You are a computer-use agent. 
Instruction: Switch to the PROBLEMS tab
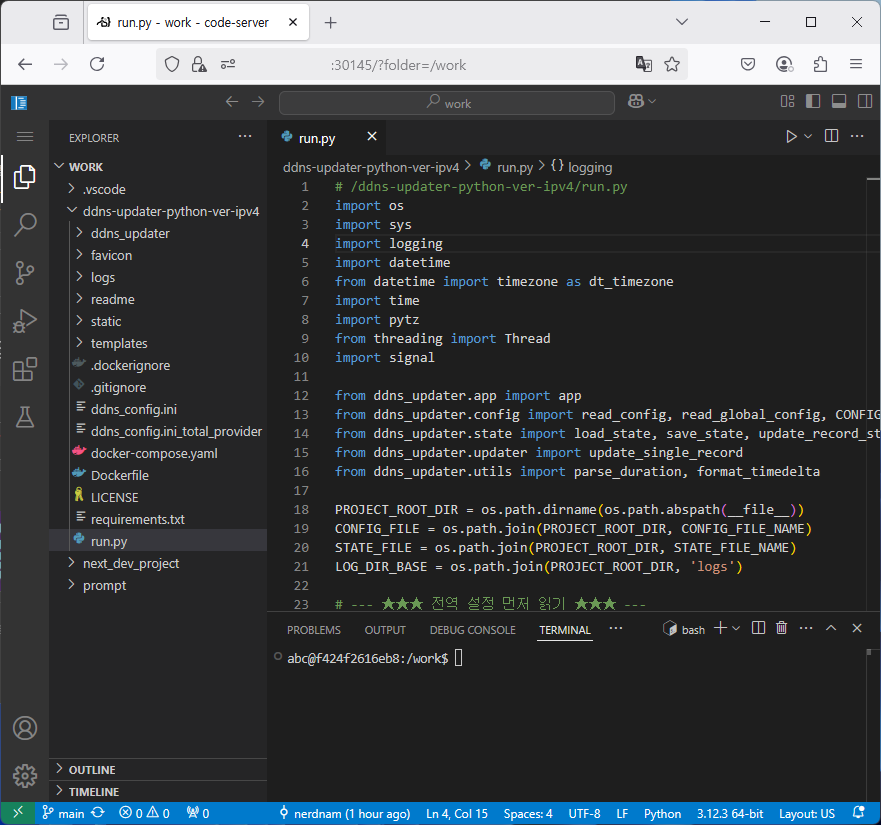[313, 630]
